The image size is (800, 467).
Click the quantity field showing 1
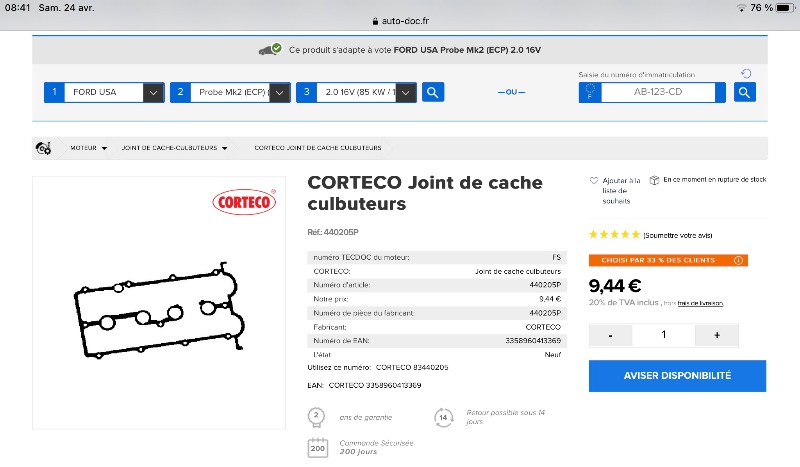[663, 335]
